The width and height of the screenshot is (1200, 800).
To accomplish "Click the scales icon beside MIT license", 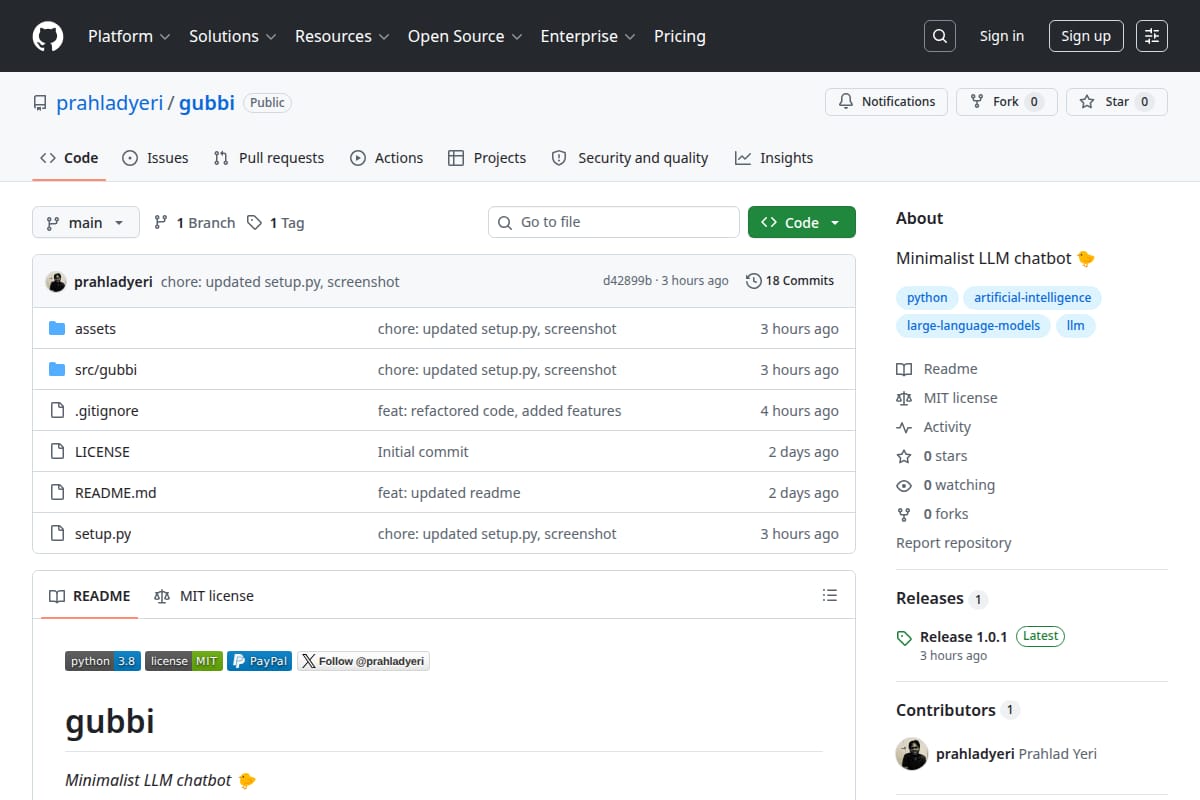I will point(904,398).
